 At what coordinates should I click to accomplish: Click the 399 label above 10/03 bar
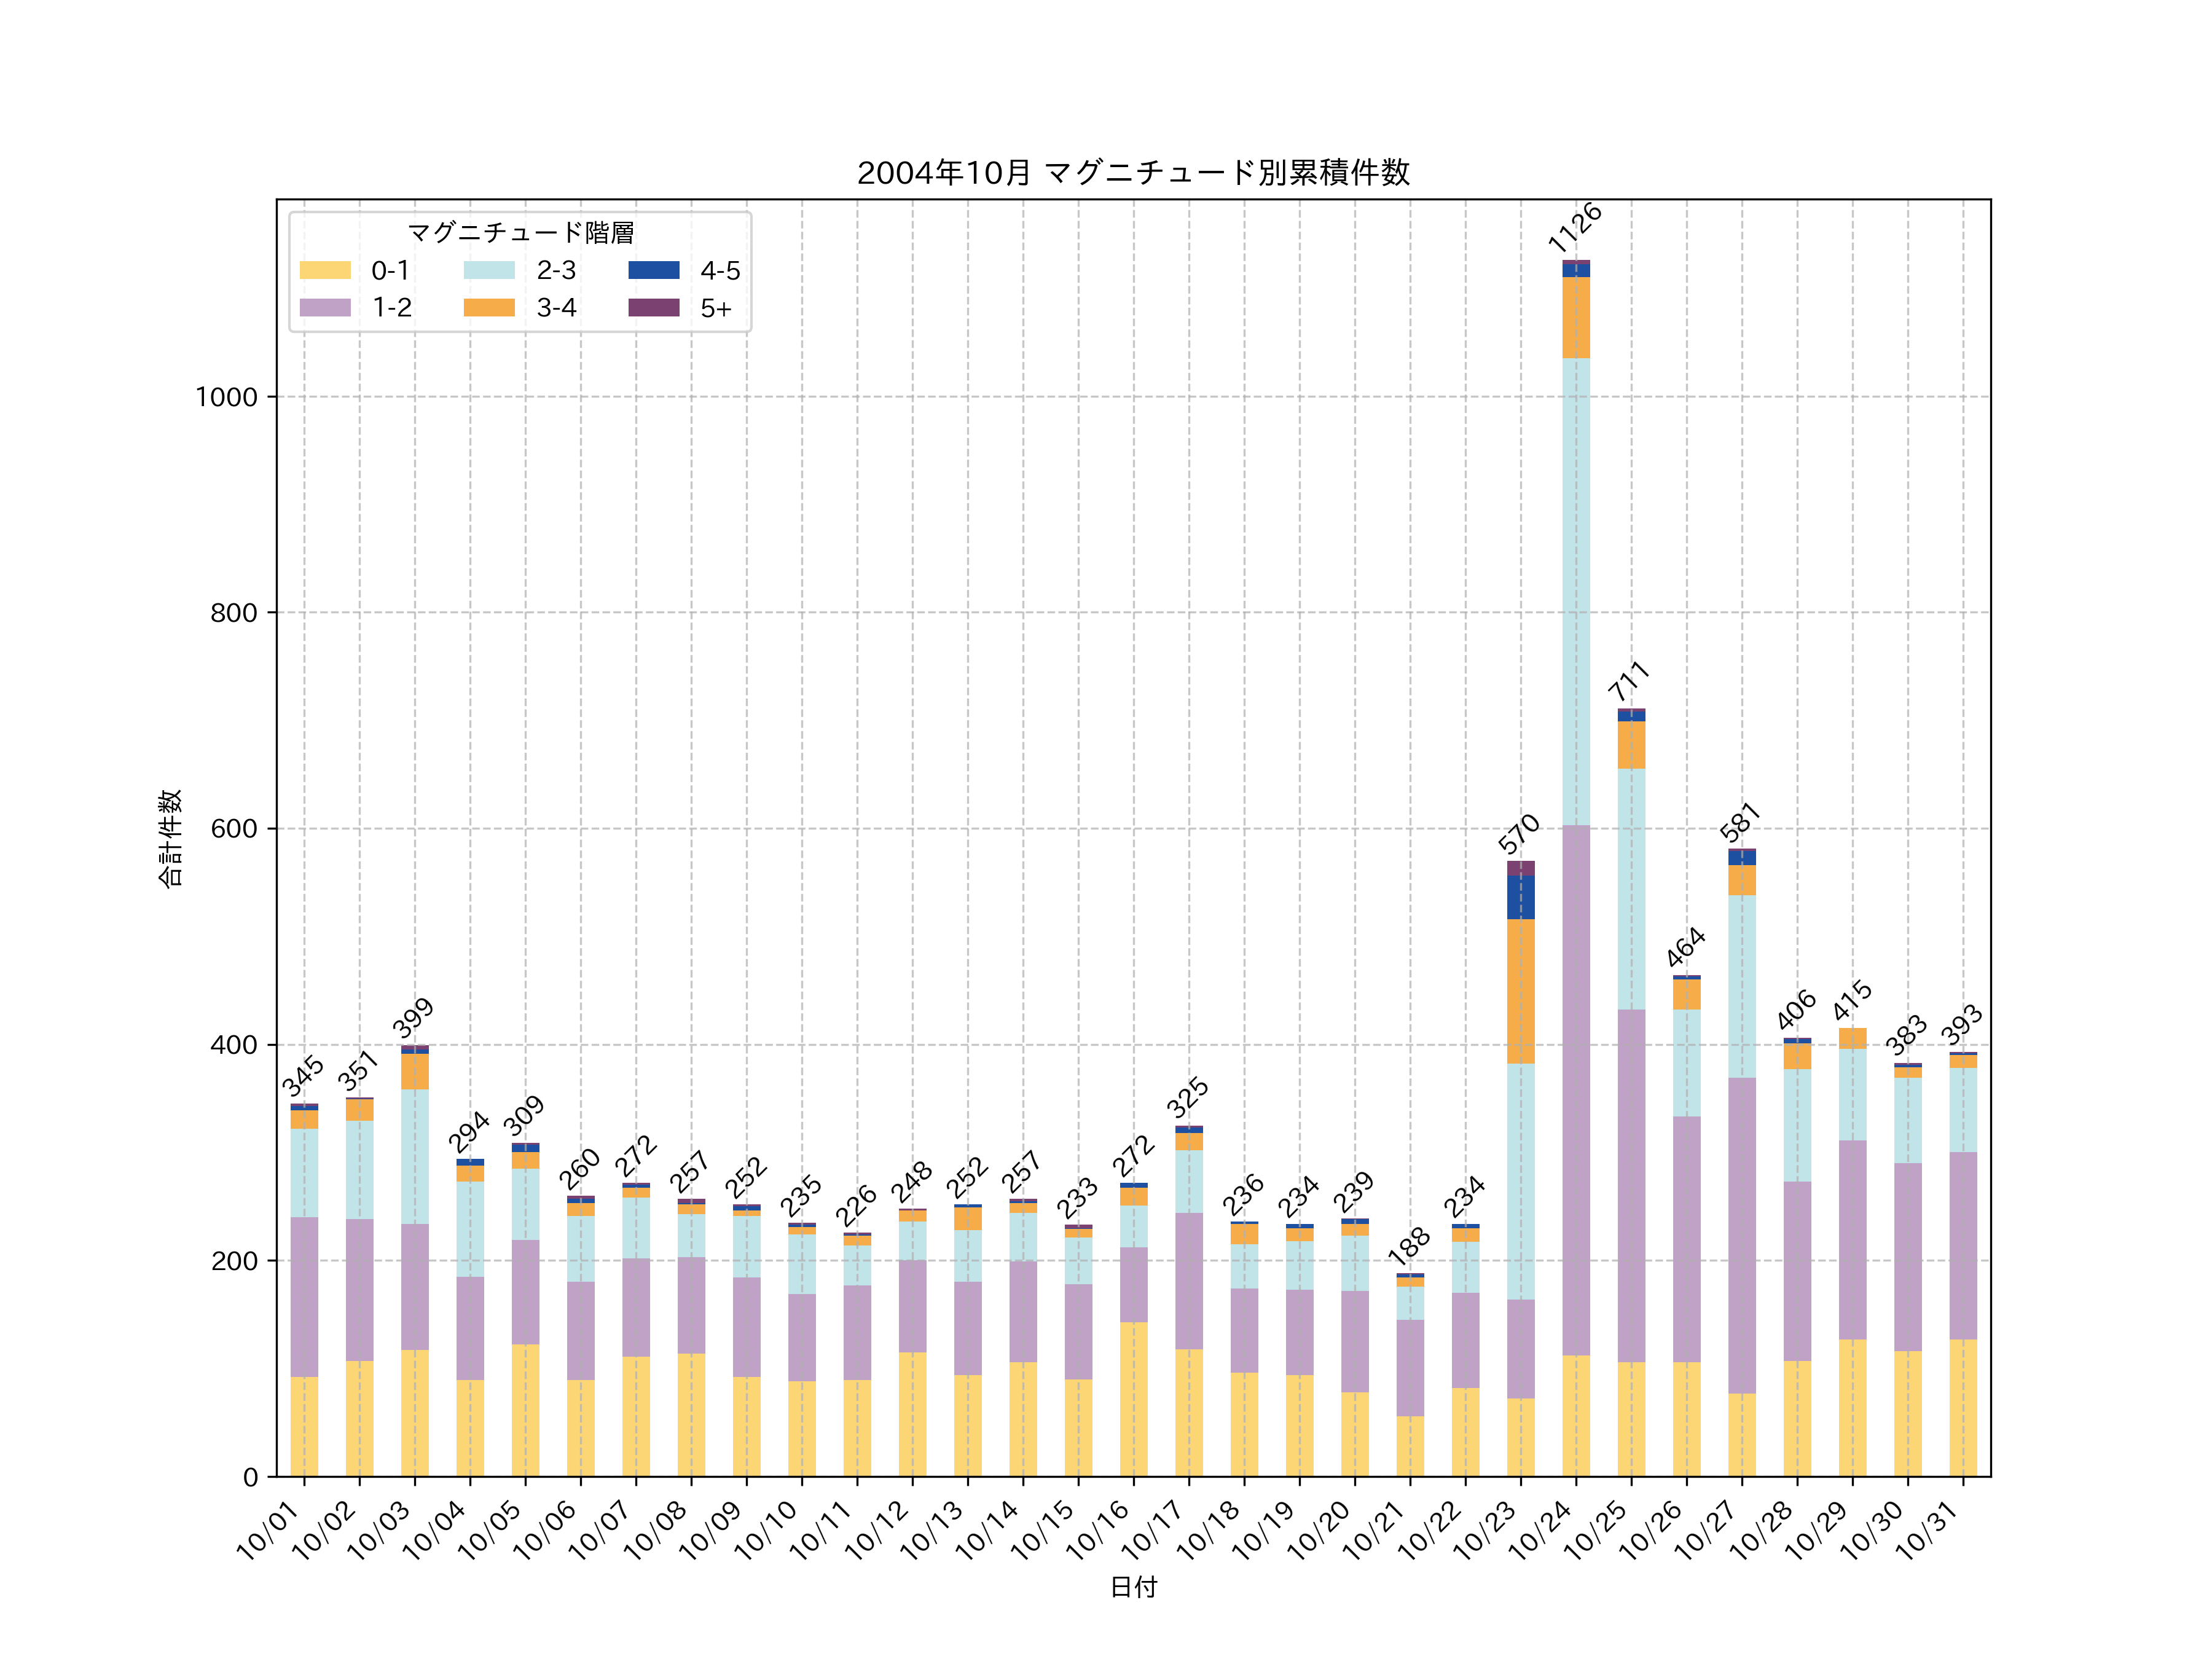coord(413,1018)
